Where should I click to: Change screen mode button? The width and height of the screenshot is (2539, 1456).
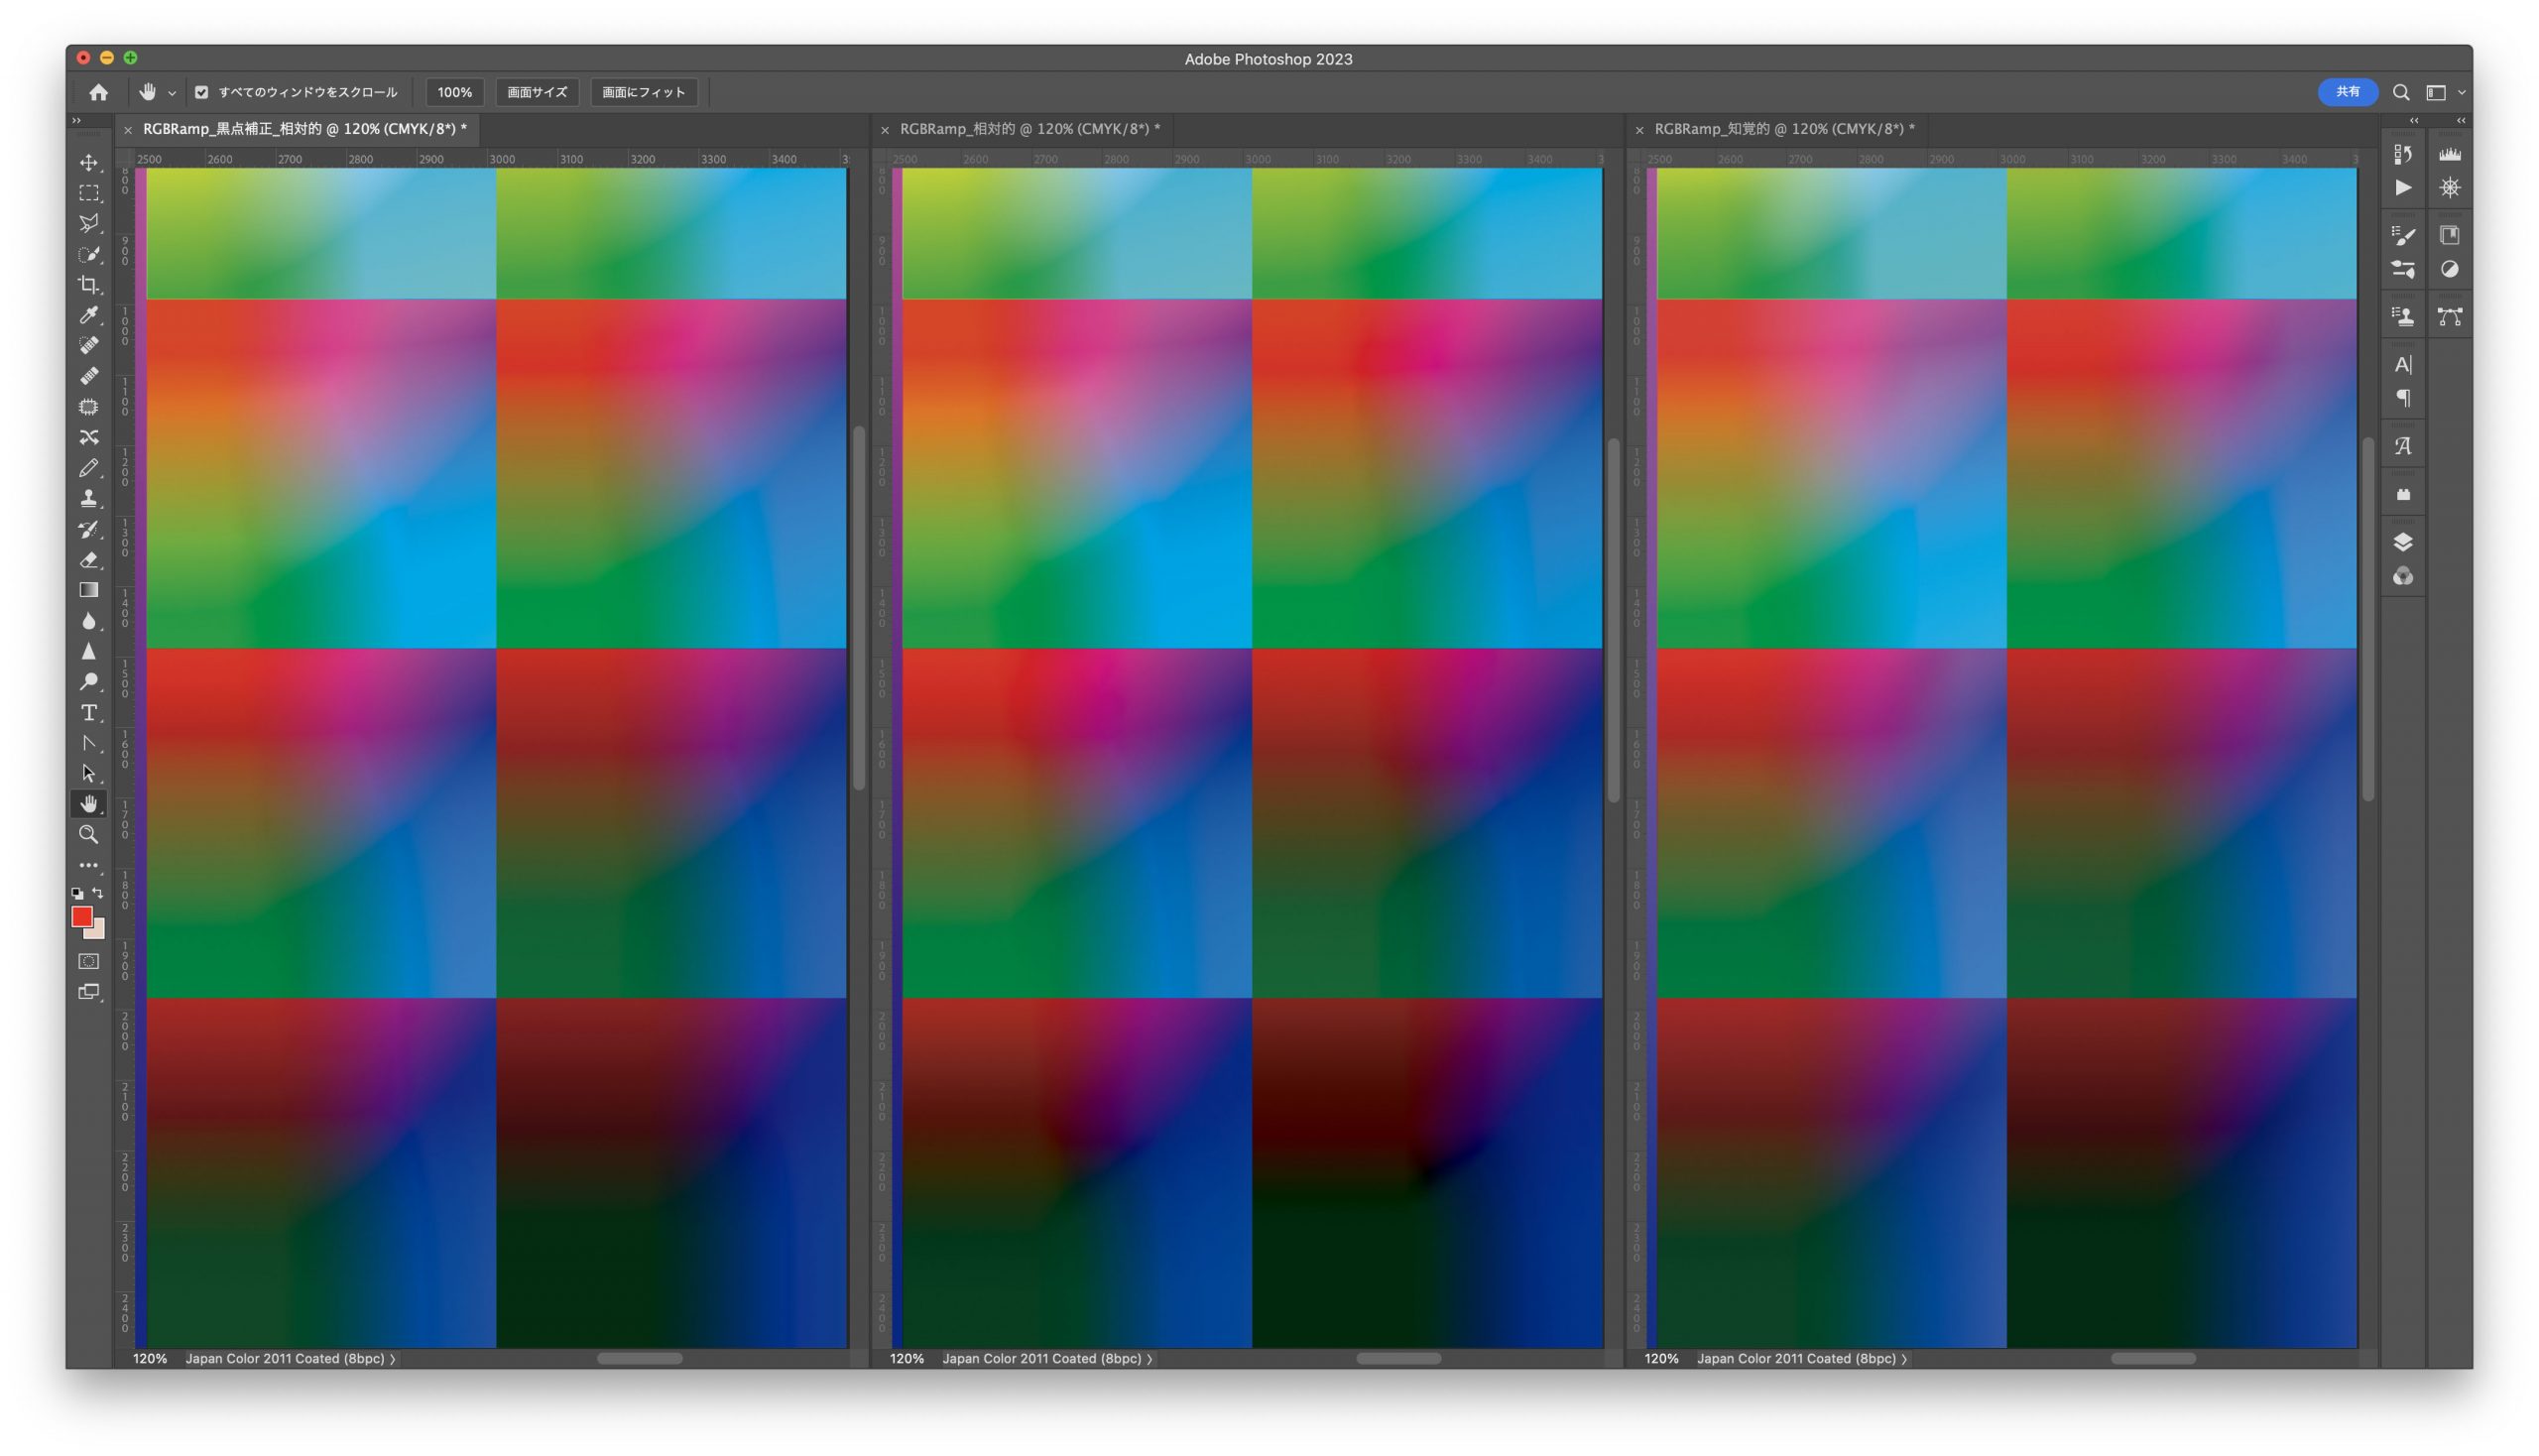click(89, 992)
